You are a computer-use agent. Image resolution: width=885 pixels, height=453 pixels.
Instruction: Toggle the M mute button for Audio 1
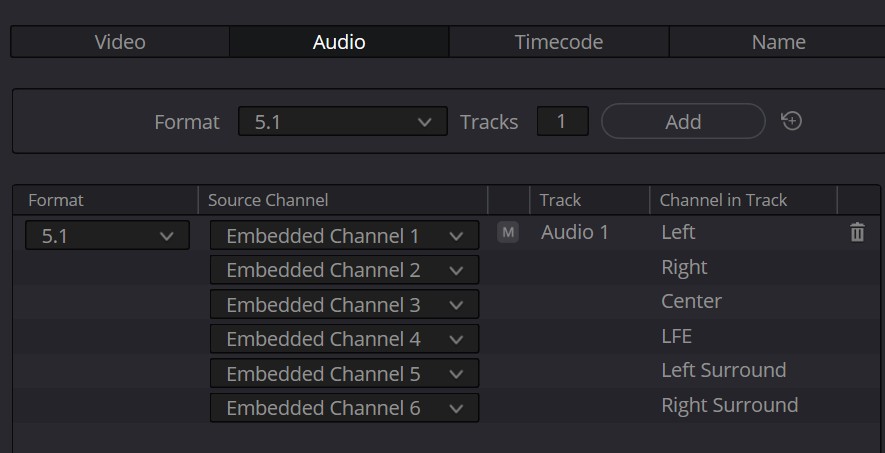click(x=508, y=232)
